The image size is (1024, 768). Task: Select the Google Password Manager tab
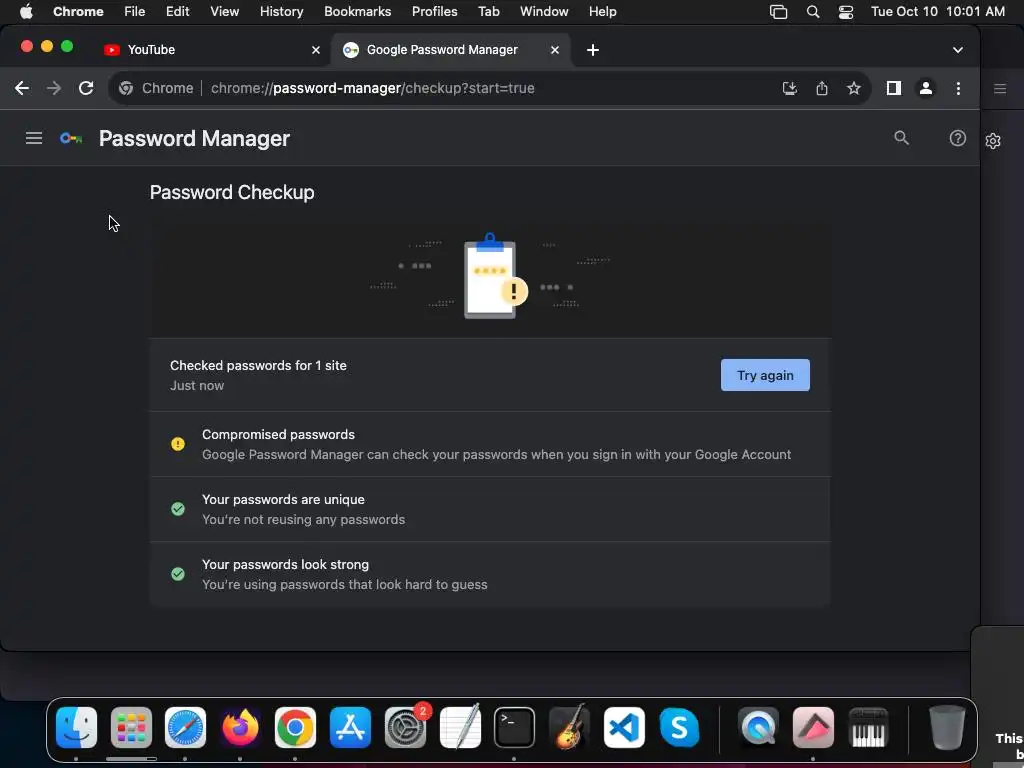click(x=451, y=50)
